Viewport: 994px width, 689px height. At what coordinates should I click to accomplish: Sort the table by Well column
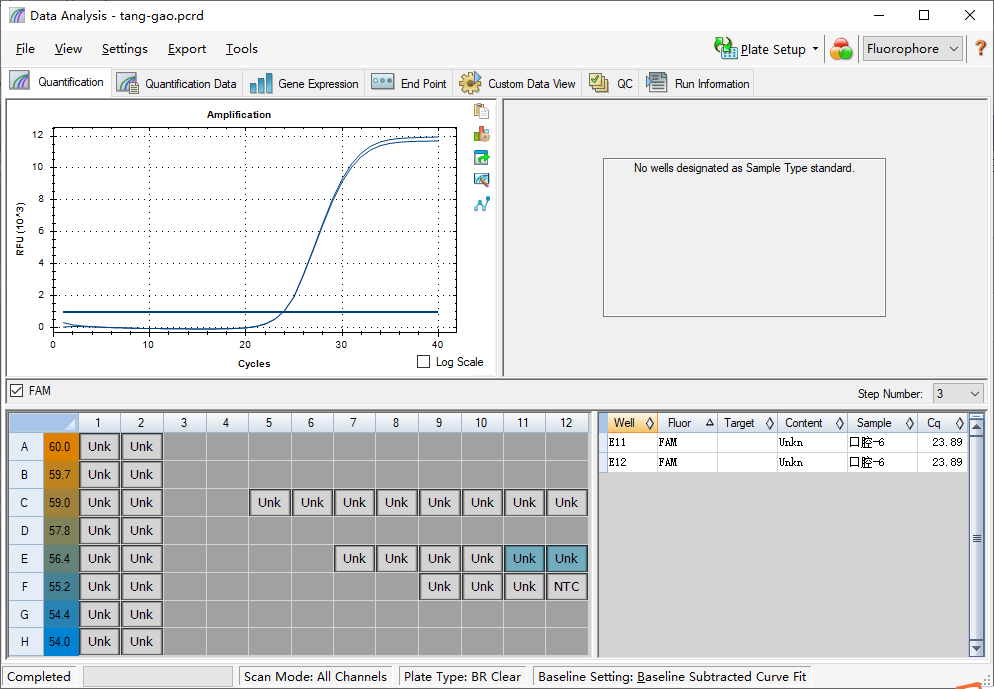(632, 423)
